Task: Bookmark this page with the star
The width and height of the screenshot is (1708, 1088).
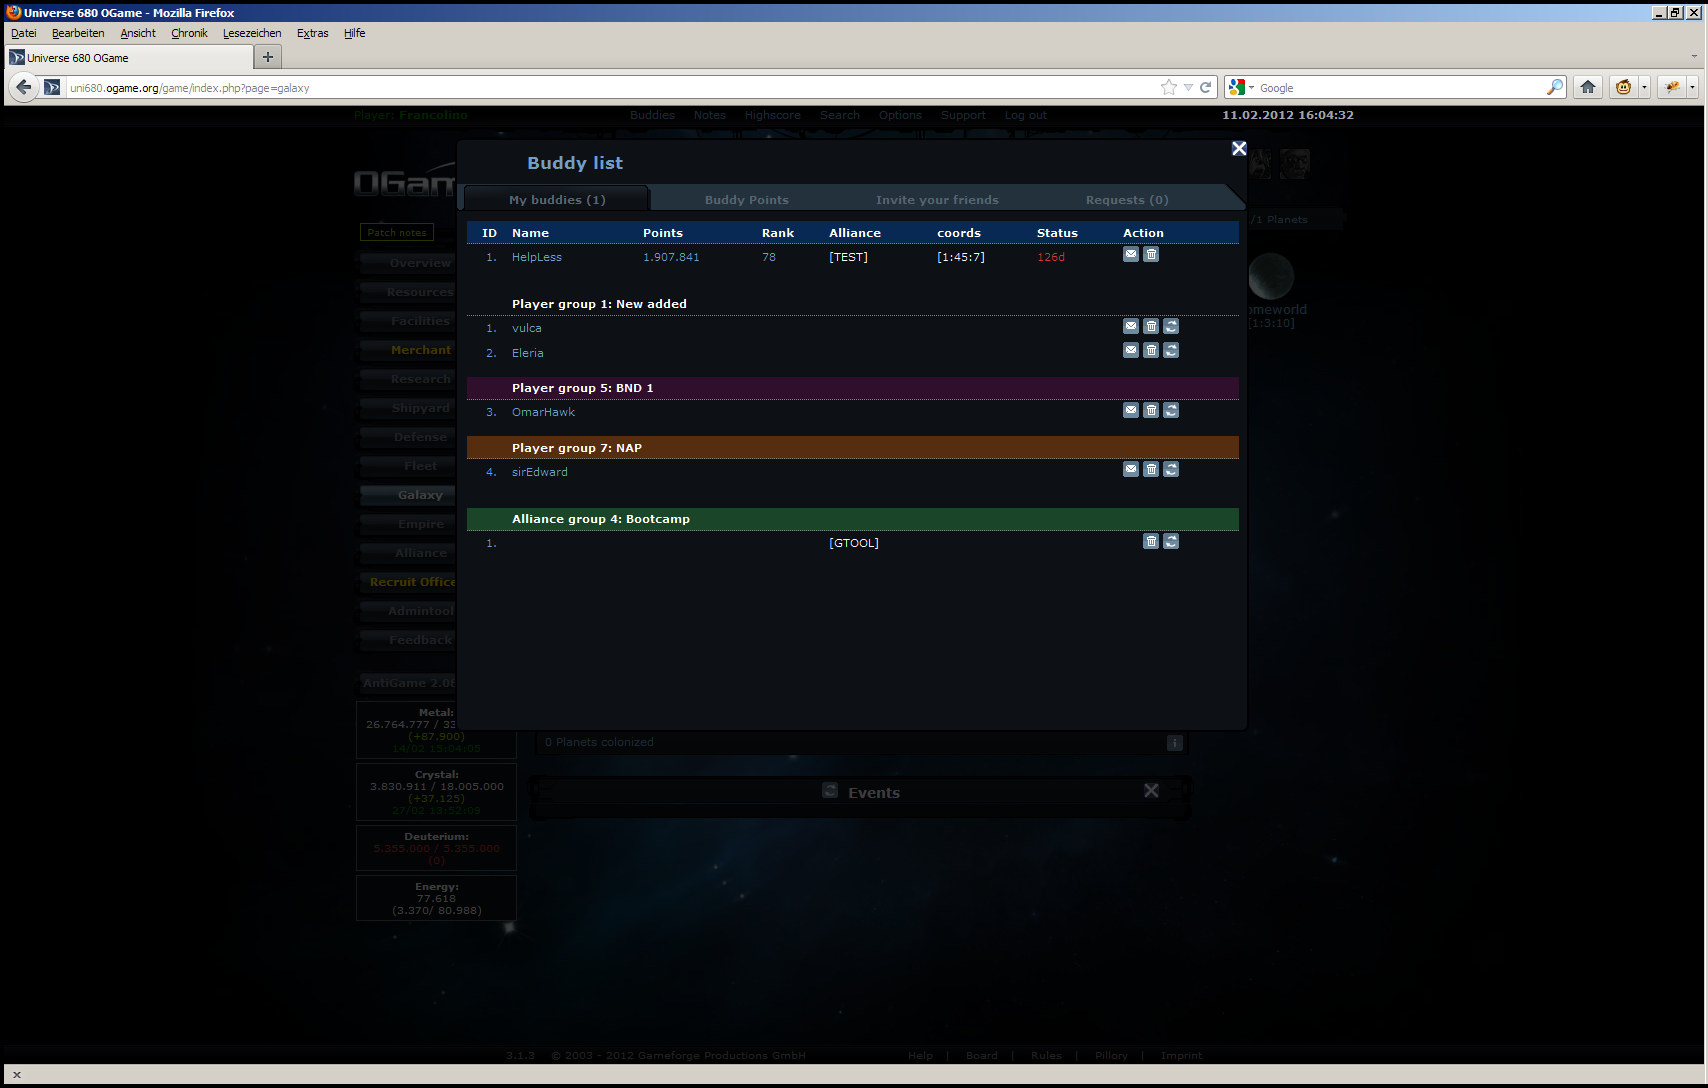Action: pos(1168,87)
